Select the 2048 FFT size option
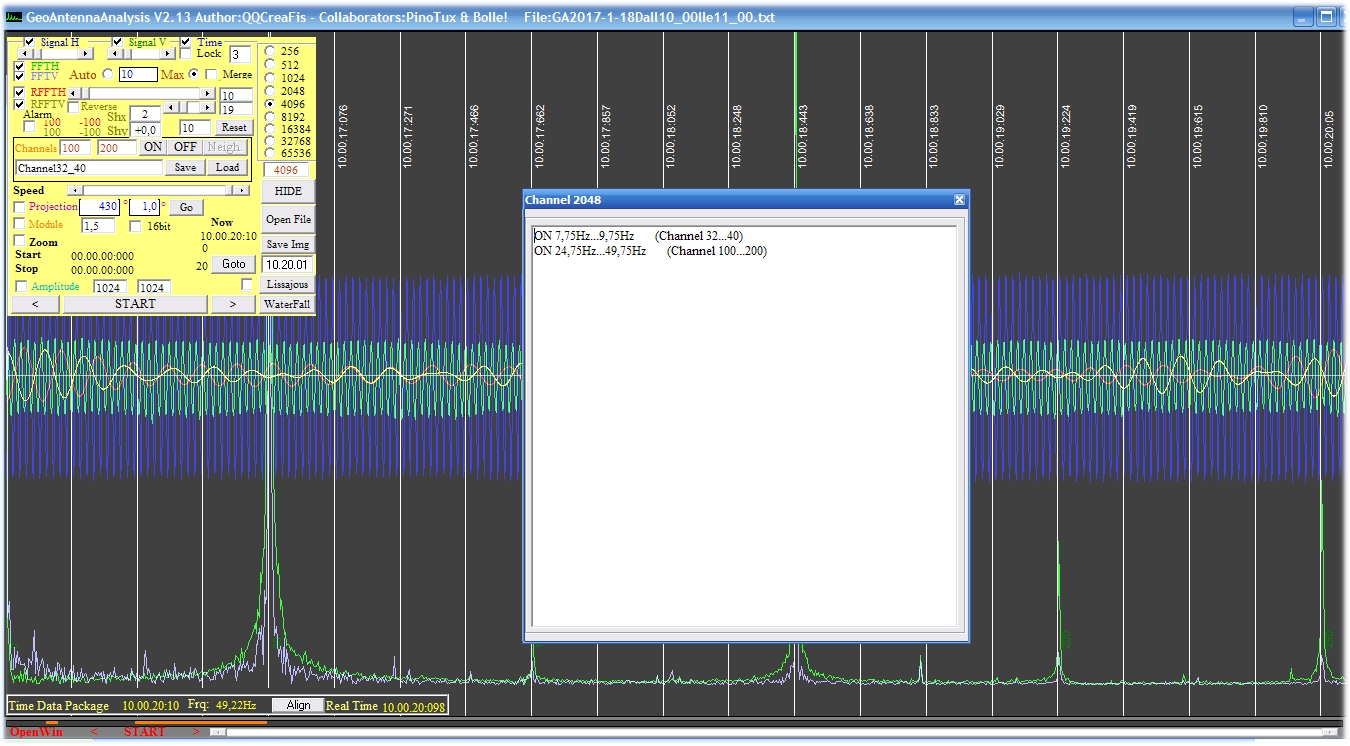The height and width of the screenshot is (746, 1350). click(x=270, y=91)
